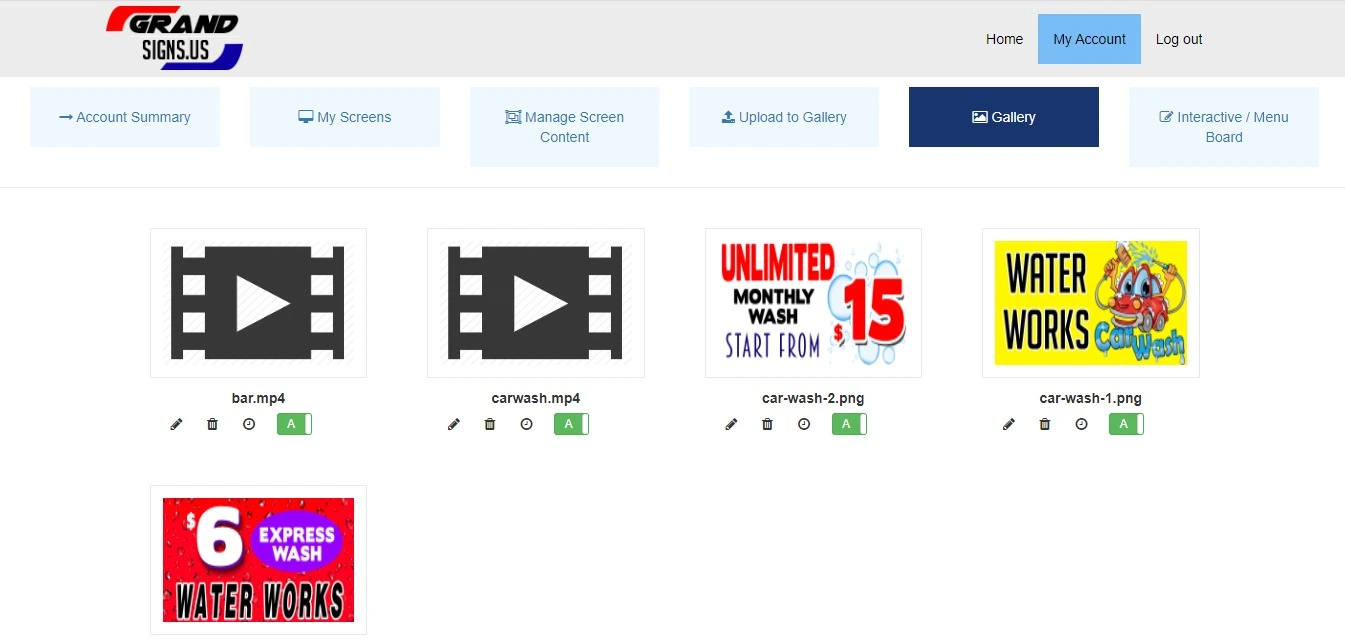Open the clock icon under car-wash-2.png
1345x640 pixels.
804,424
